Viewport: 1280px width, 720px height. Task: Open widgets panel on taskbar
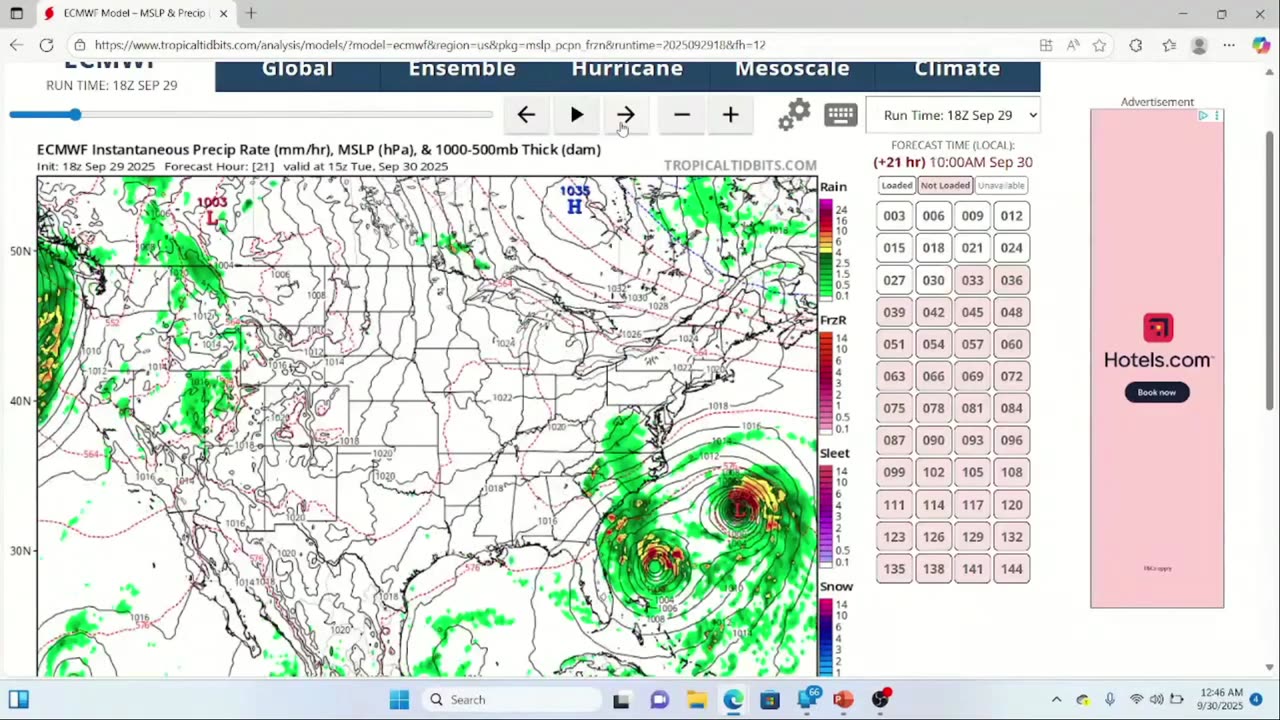pyautogui.click(x=18, y=700)
